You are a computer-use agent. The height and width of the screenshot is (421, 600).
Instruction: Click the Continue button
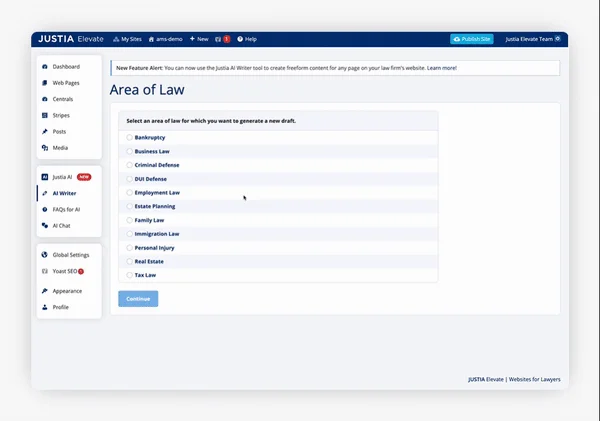[x=138, y=299]
